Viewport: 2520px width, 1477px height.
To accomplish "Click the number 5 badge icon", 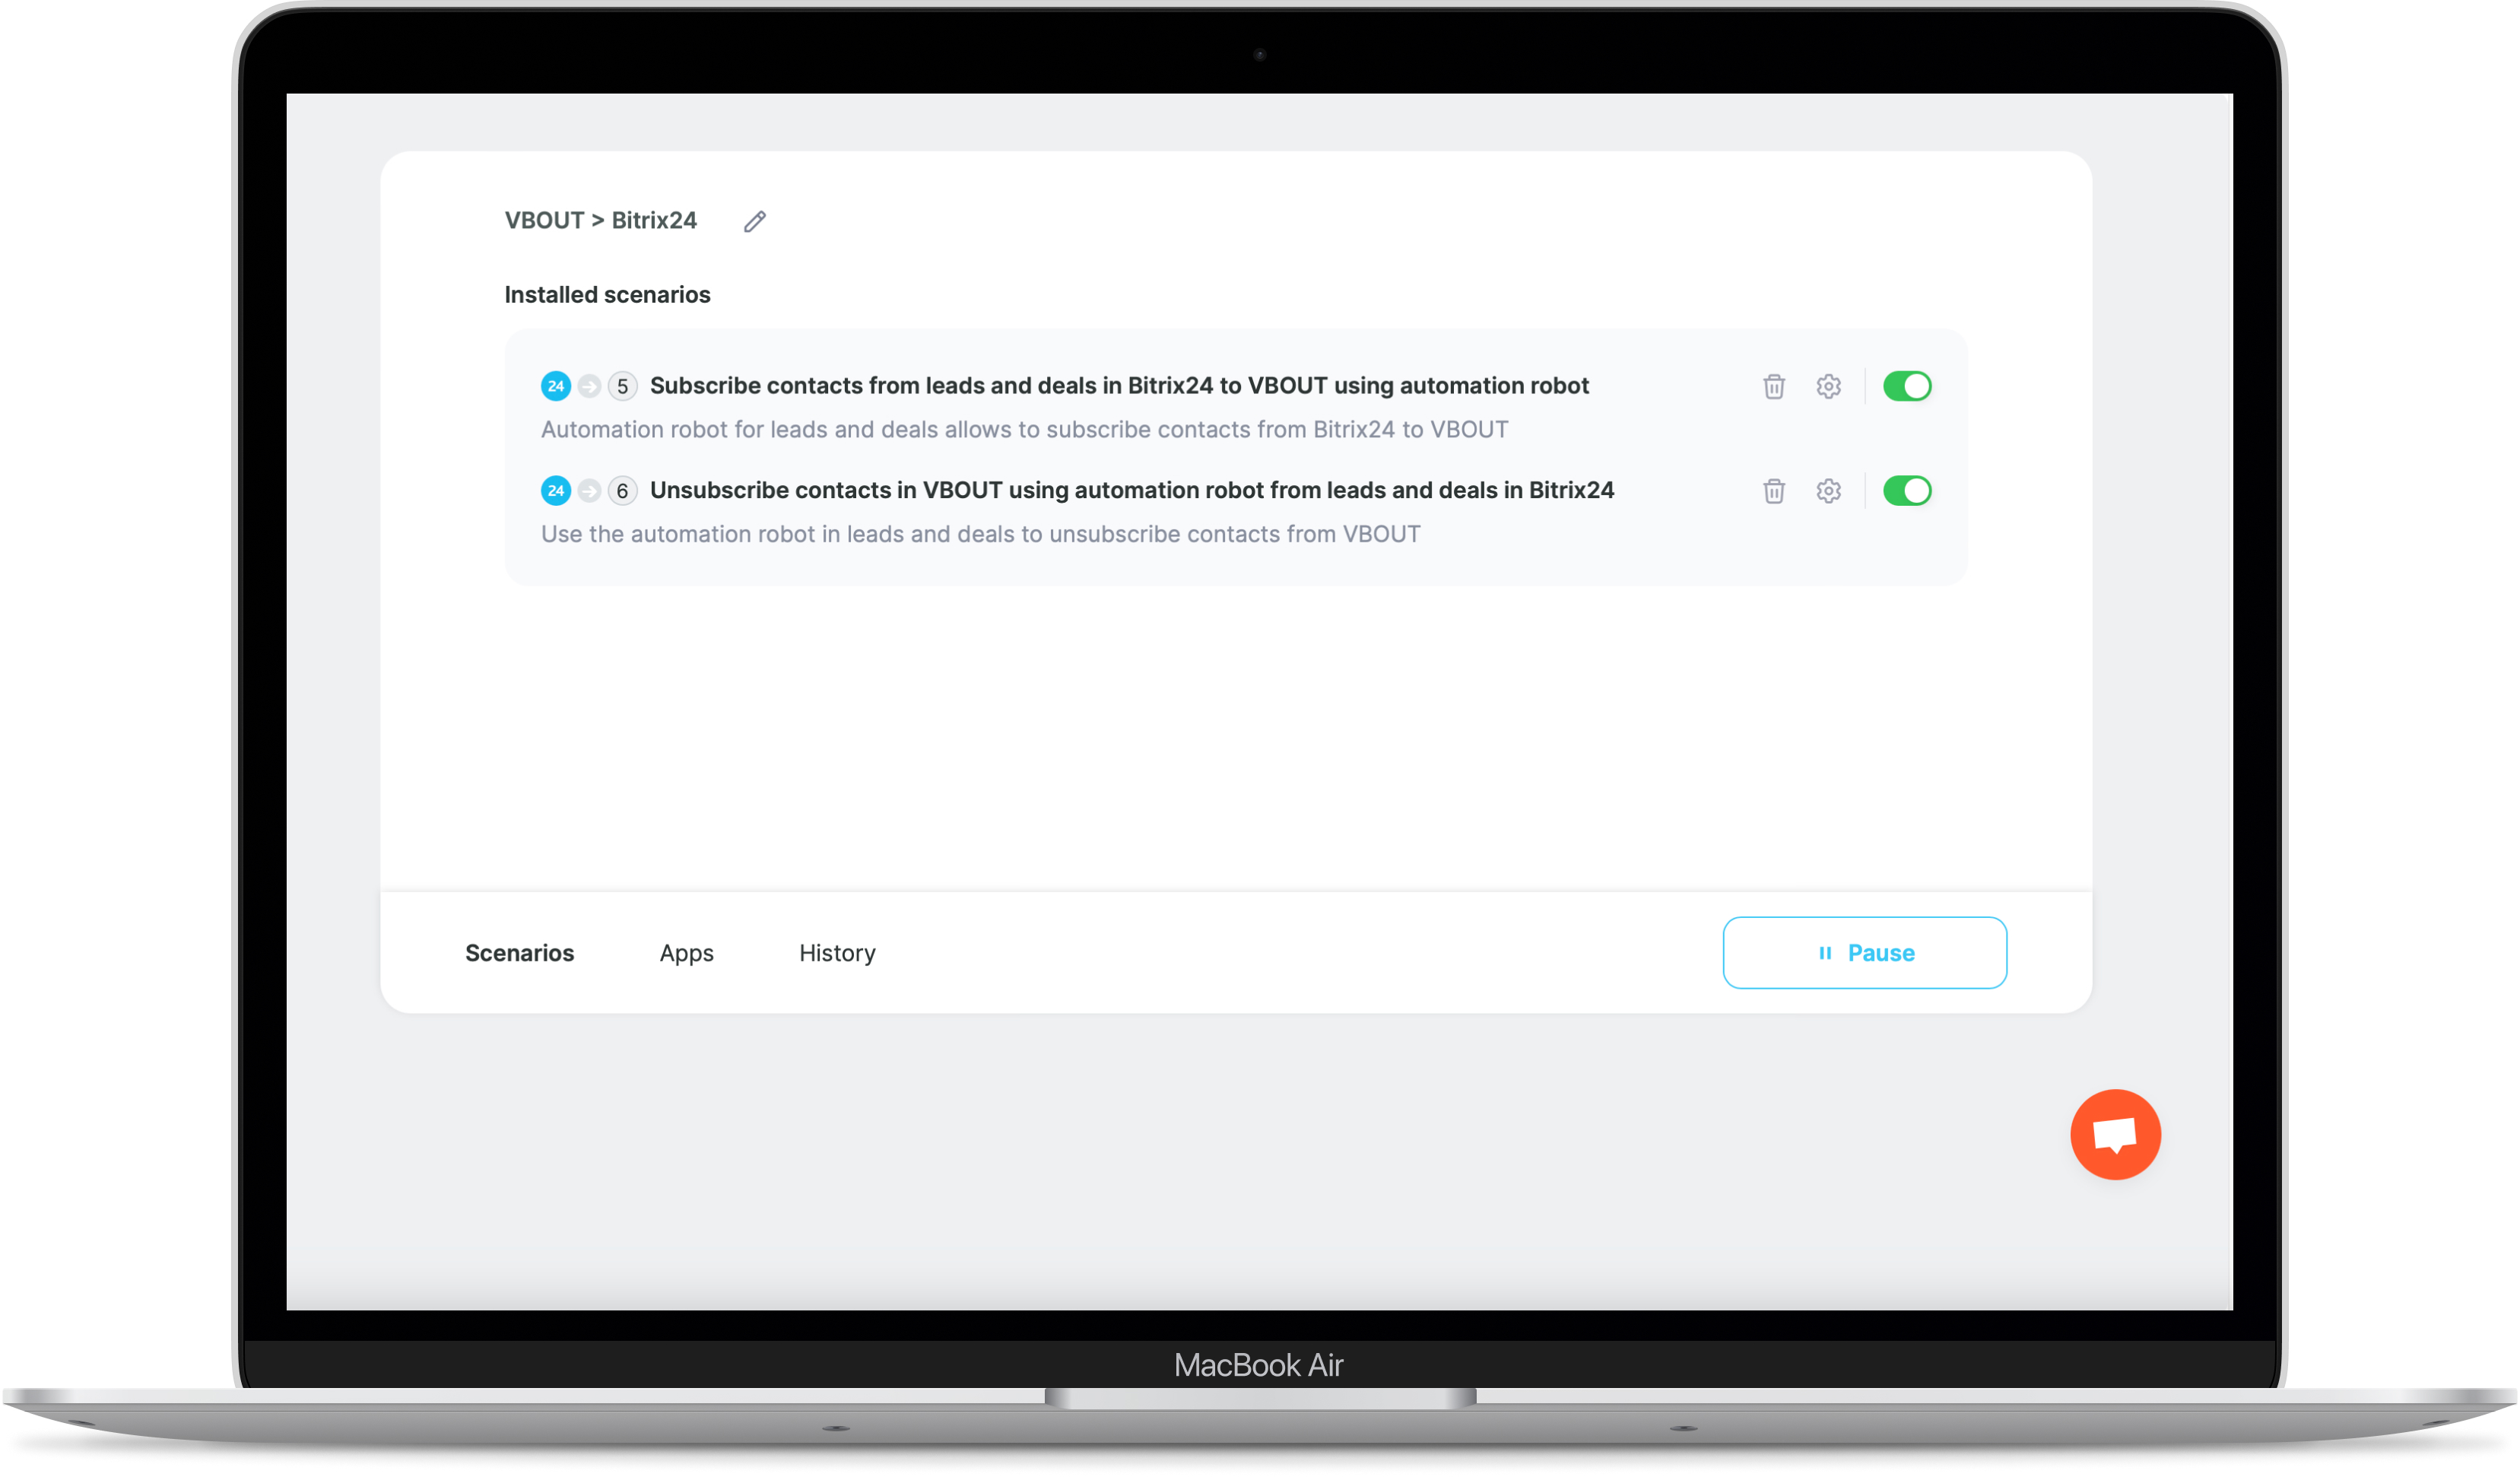I will [622, 386].
